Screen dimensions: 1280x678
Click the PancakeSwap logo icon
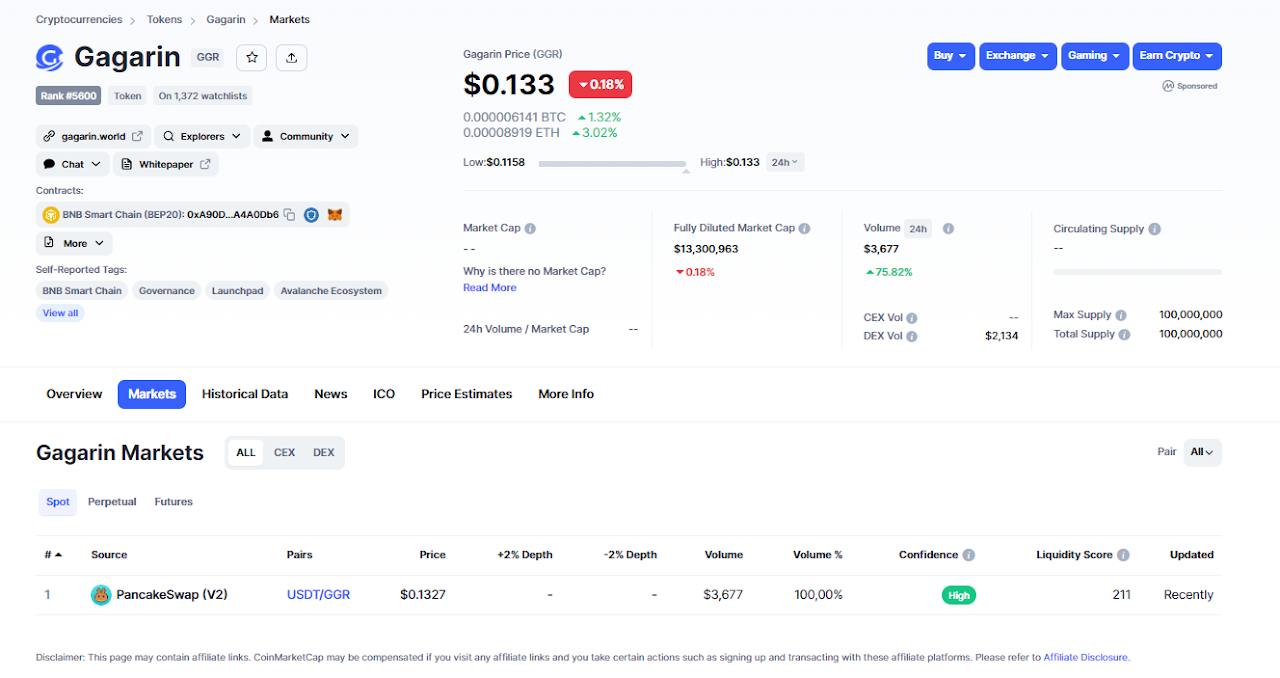tap(101, 595)
